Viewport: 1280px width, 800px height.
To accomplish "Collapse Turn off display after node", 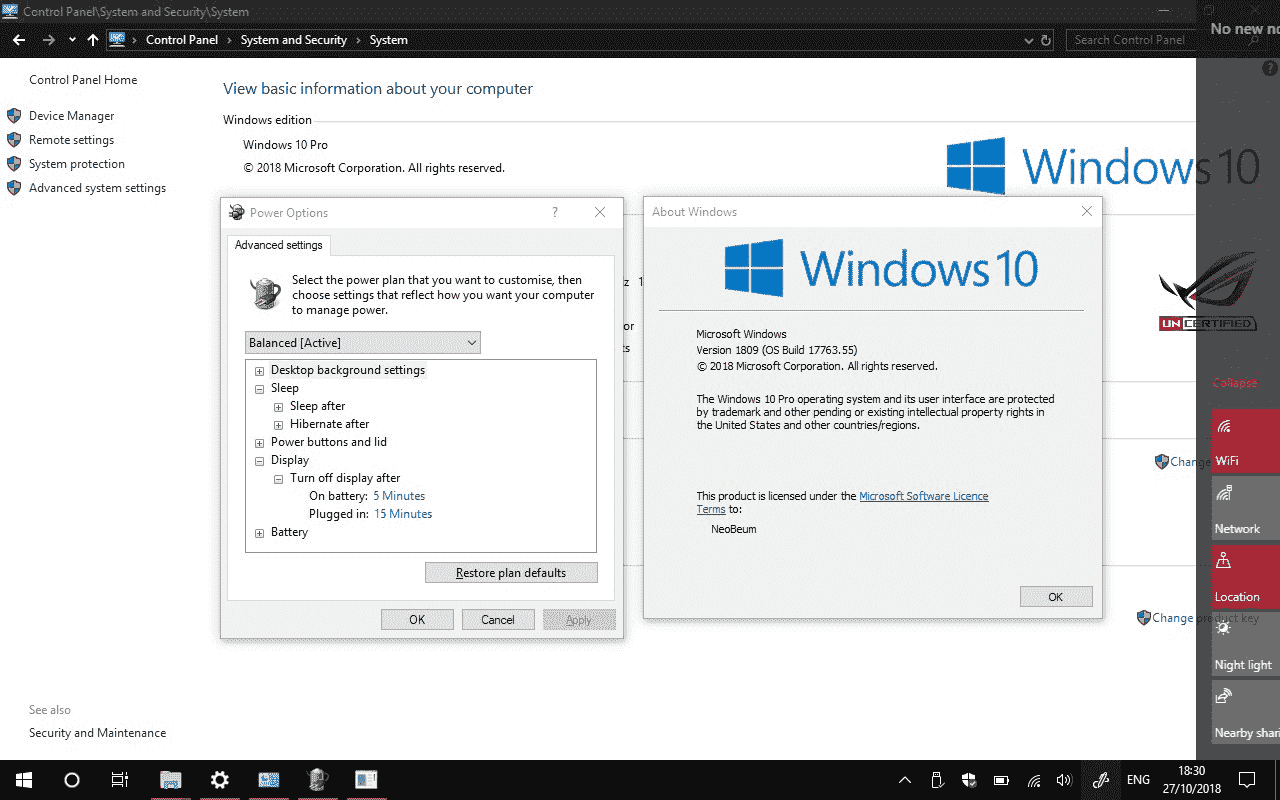I will (x=279, y=479).
